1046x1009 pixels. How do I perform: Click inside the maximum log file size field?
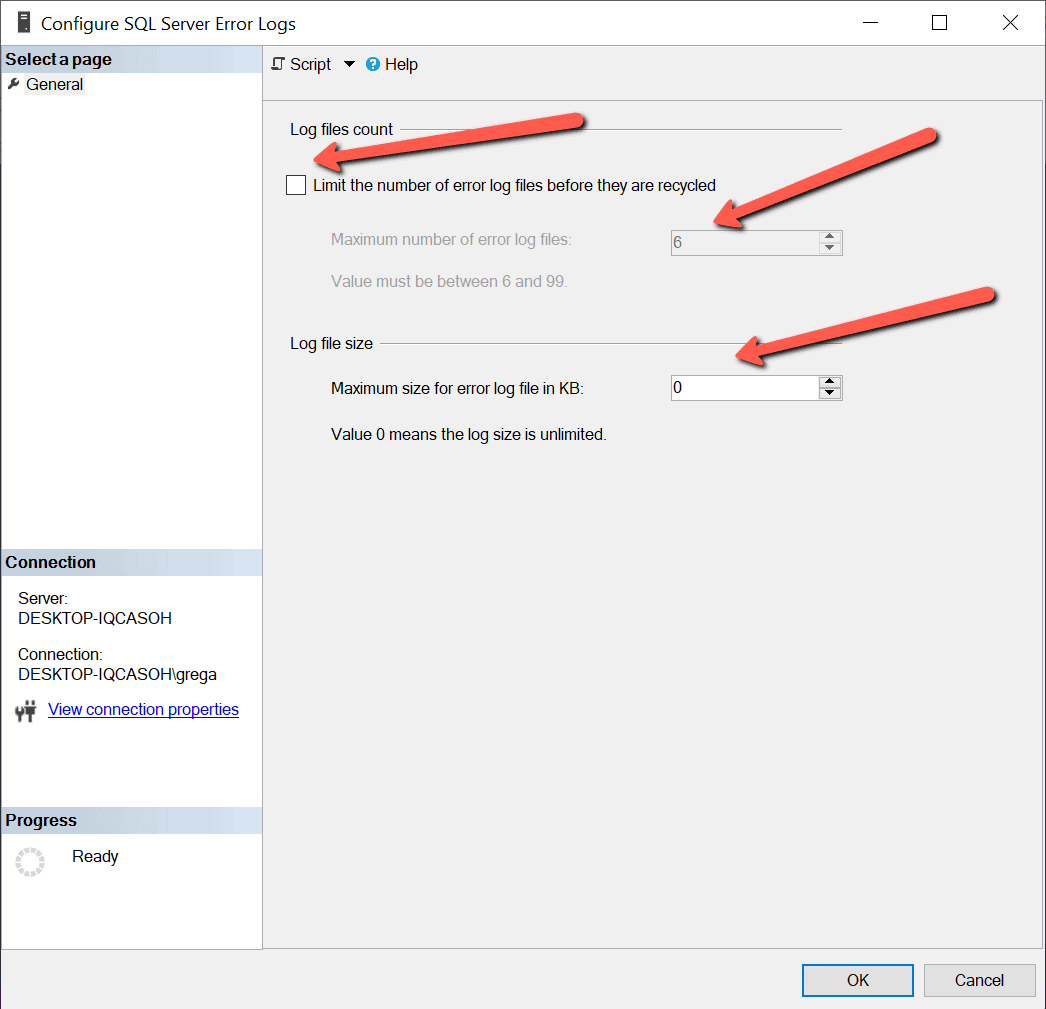(740, 387)
